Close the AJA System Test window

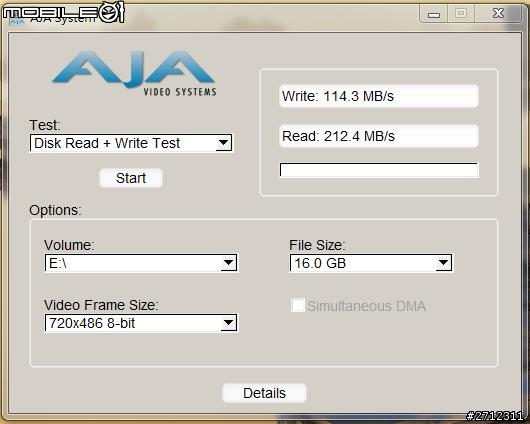click(498, 14)
